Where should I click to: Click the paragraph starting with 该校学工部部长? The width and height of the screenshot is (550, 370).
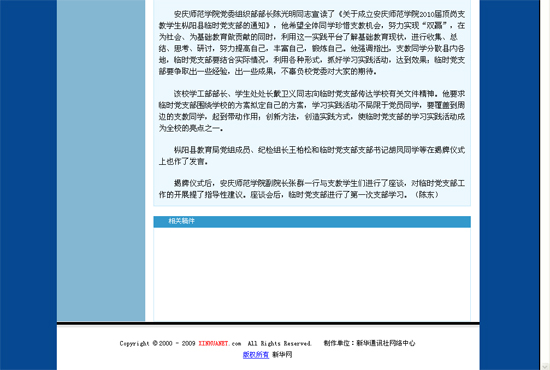(x=312, y=111)
